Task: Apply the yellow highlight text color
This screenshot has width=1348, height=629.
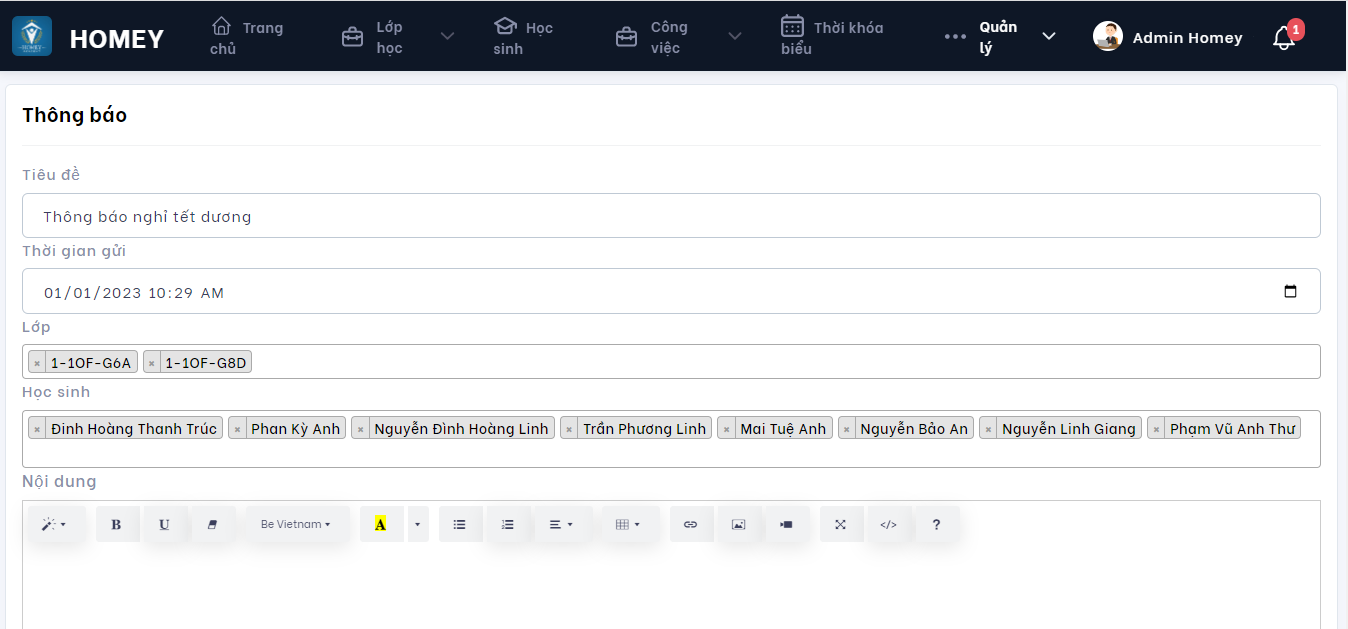Action: pos(380,524)
